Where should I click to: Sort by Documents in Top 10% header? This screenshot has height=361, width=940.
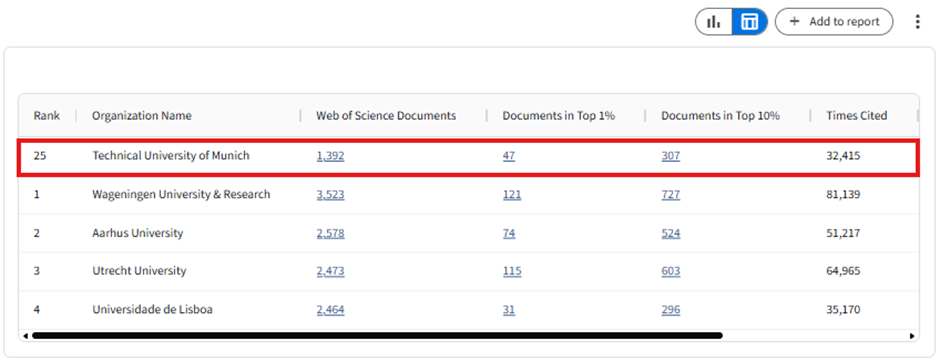tap(721, 116)
